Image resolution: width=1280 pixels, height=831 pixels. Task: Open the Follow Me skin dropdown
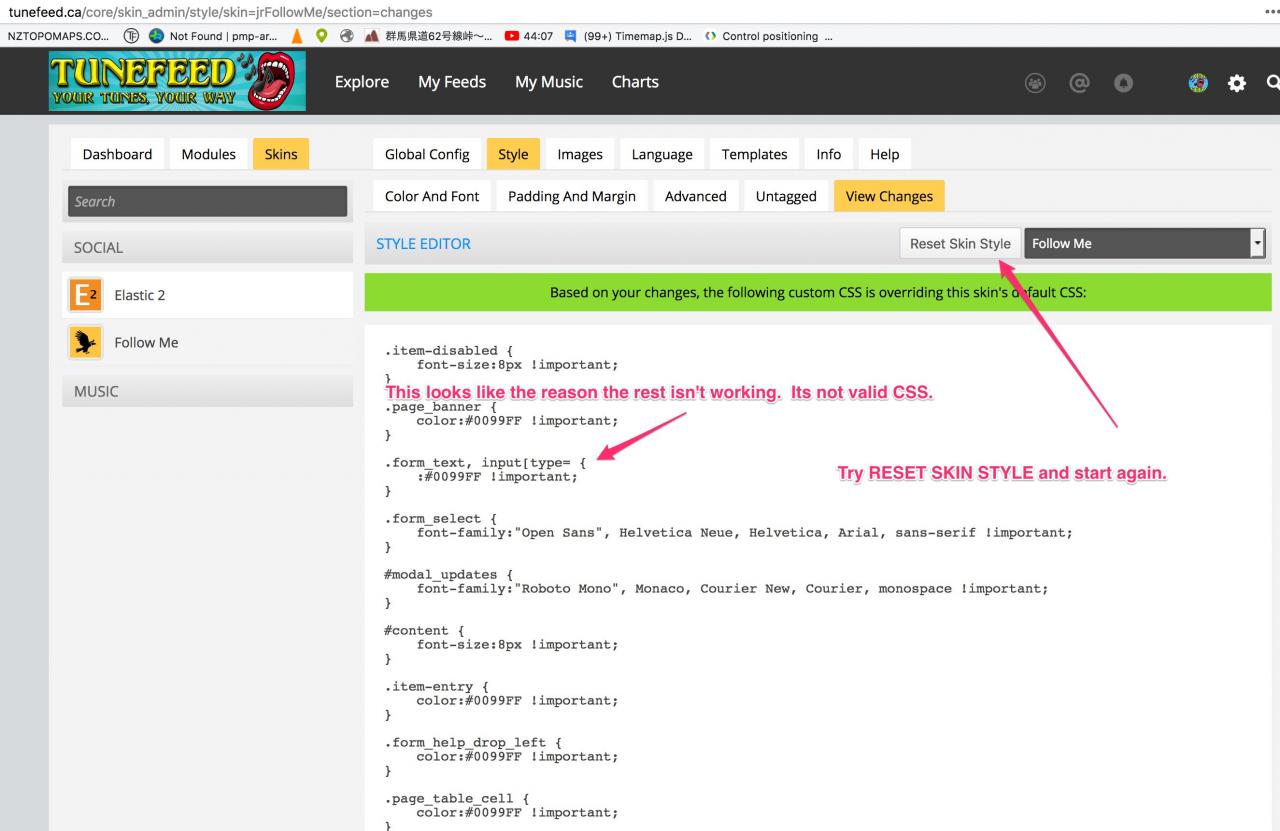[x=1144, y=243]
